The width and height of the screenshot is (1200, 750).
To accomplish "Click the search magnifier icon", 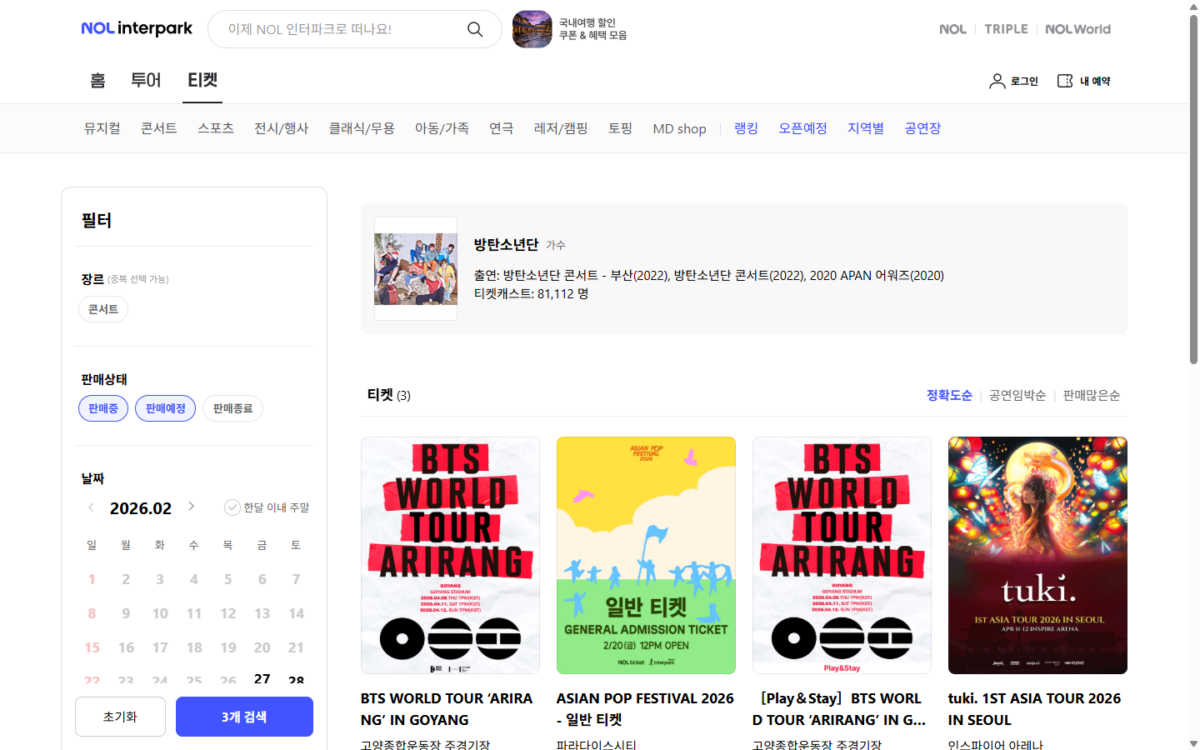I will pos(474,29).
